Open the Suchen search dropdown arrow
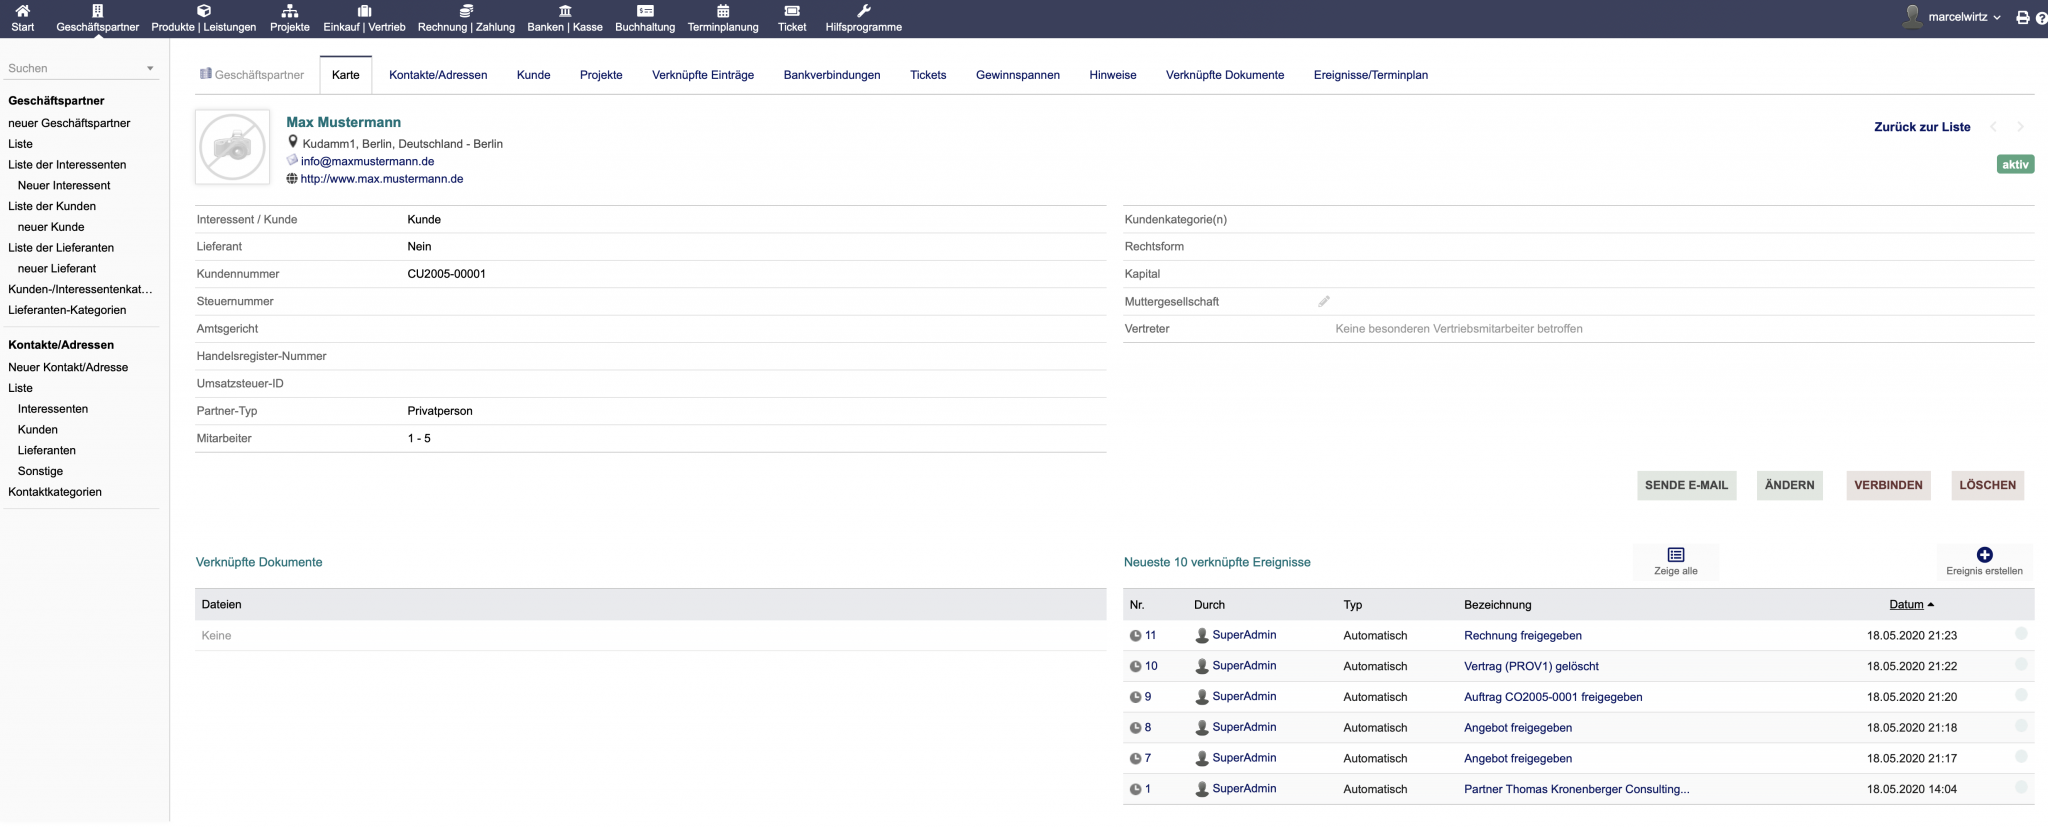 point(150,69)
